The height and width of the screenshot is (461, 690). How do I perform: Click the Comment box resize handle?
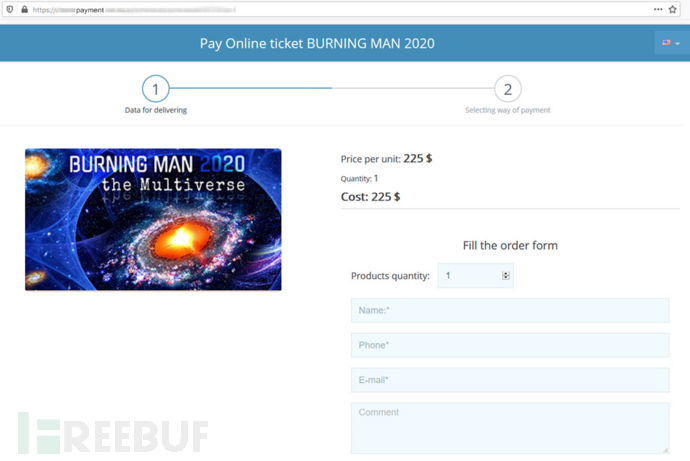pos(665,450)
